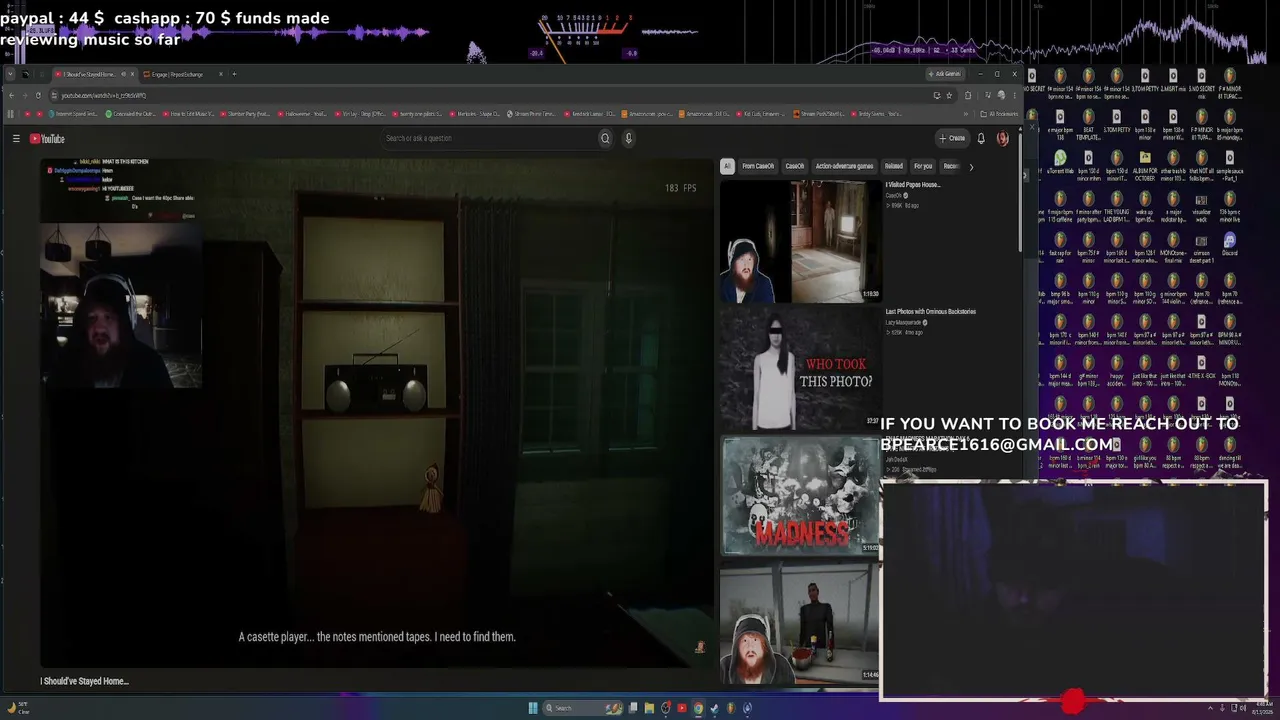This screenshot has height=720, width=1280.
Task: Open the red YouTube app on taskbar
Action: click(682, 708)
